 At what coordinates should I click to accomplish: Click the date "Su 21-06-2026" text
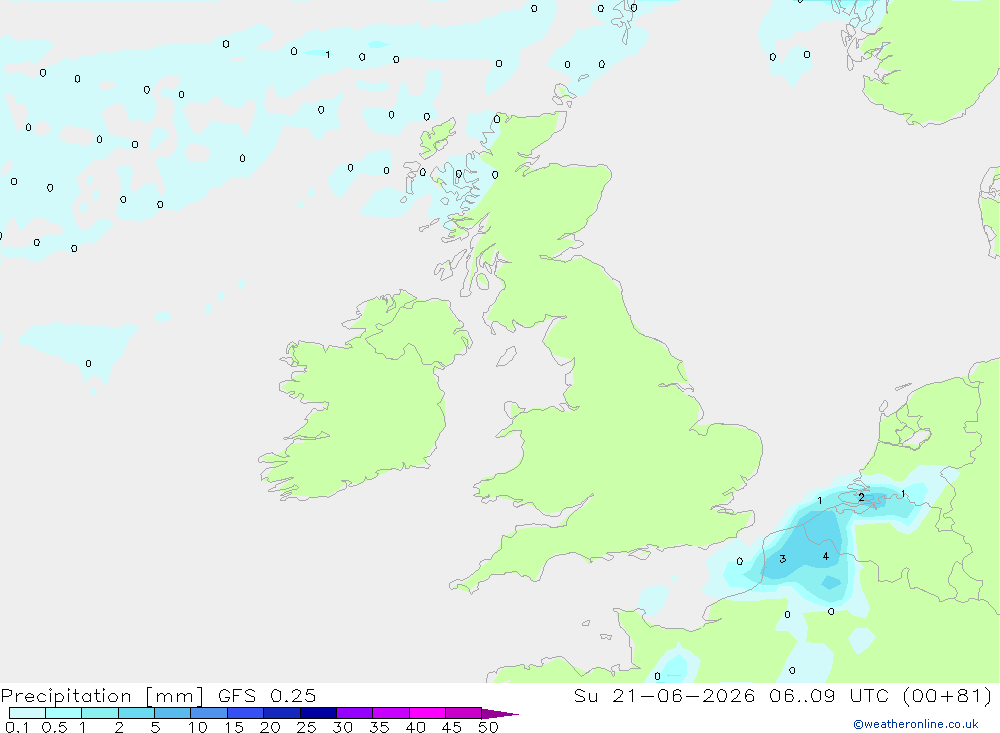(665, 695)
